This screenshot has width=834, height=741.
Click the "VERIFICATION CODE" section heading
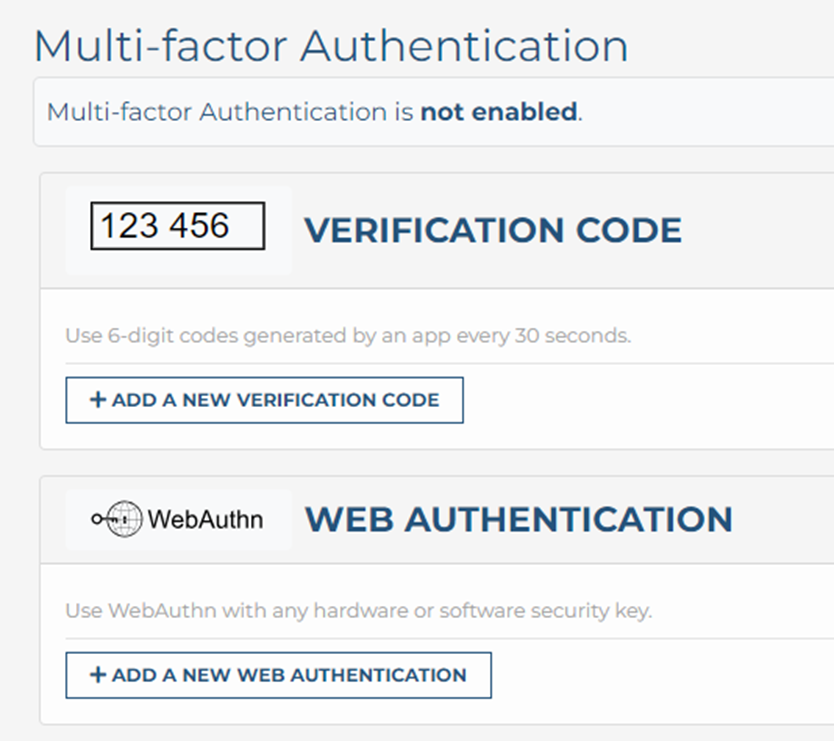(x=493, y=230)
